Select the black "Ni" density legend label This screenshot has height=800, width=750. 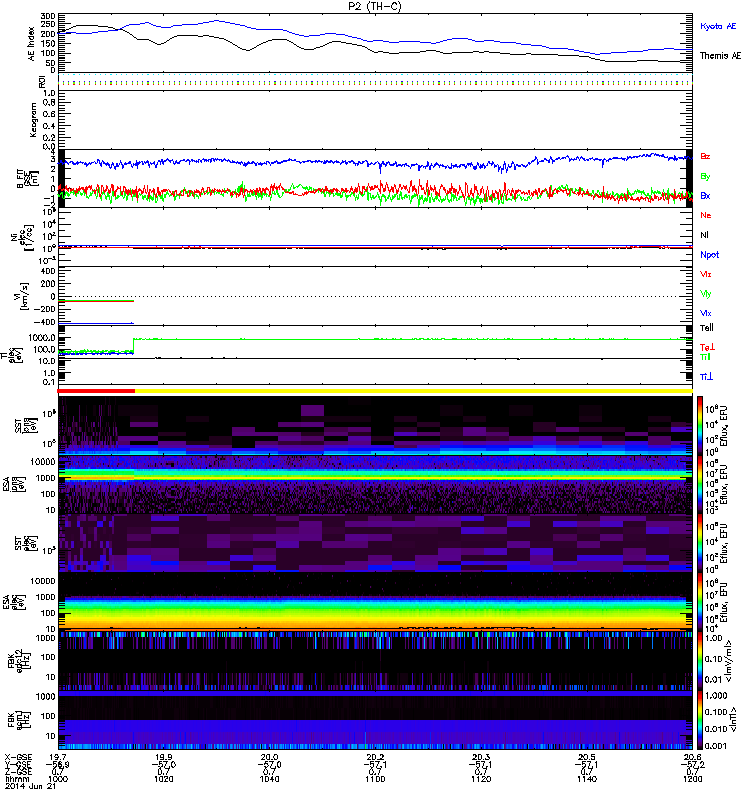[705, 235]
